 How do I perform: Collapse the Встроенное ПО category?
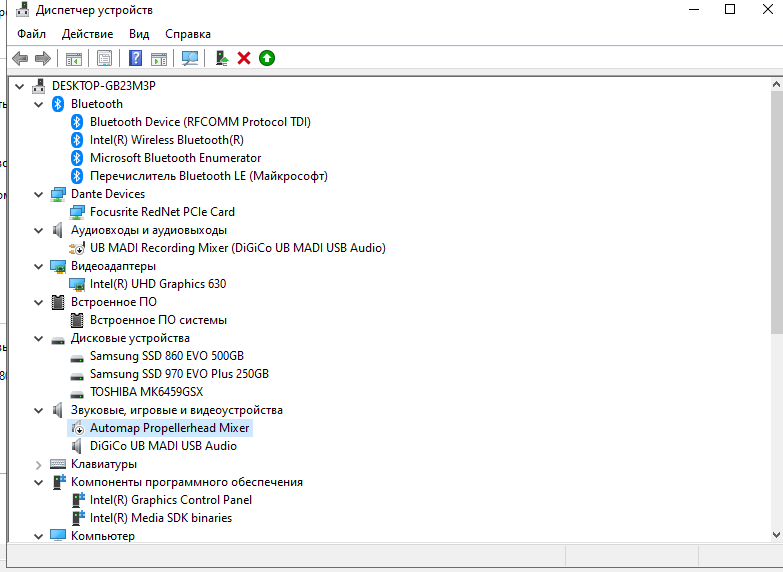(x=38, y=302)
